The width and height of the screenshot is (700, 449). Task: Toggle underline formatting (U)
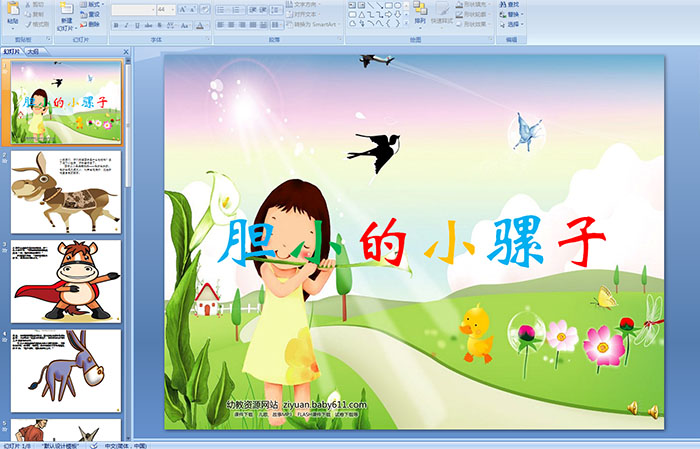coord(137,25)
